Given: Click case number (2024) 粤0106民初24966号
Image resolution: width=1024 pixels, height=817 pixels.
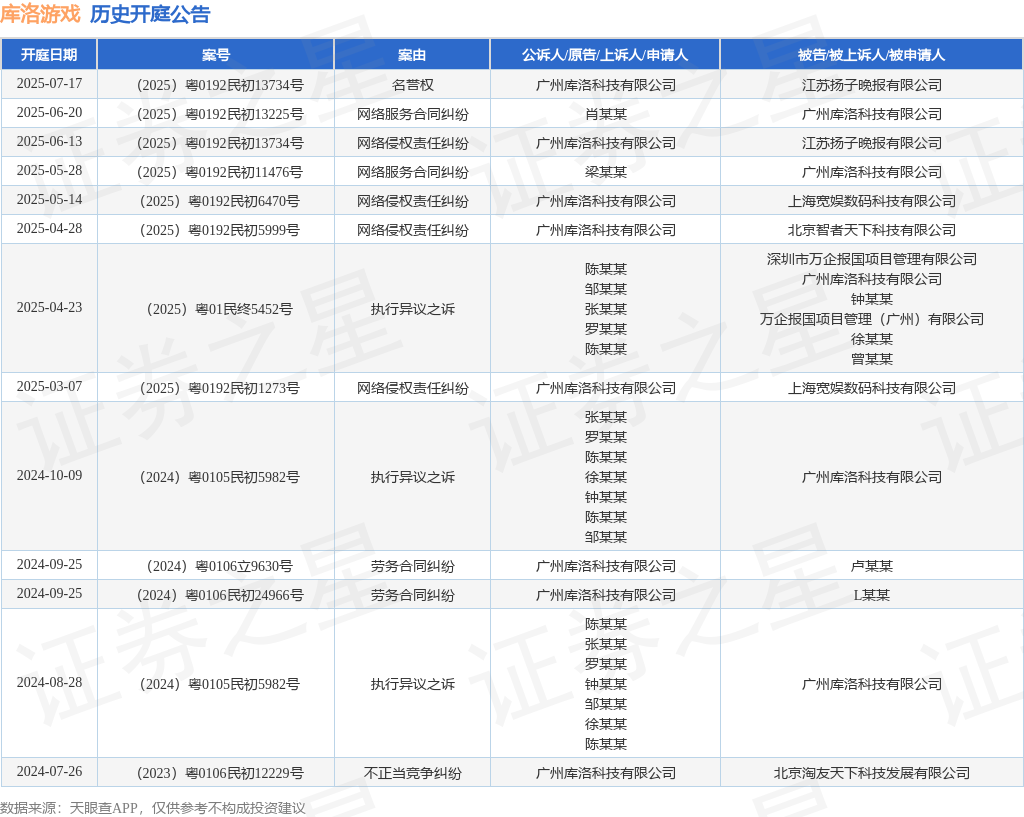Looking at the screenshot, I should pos(219,595).
